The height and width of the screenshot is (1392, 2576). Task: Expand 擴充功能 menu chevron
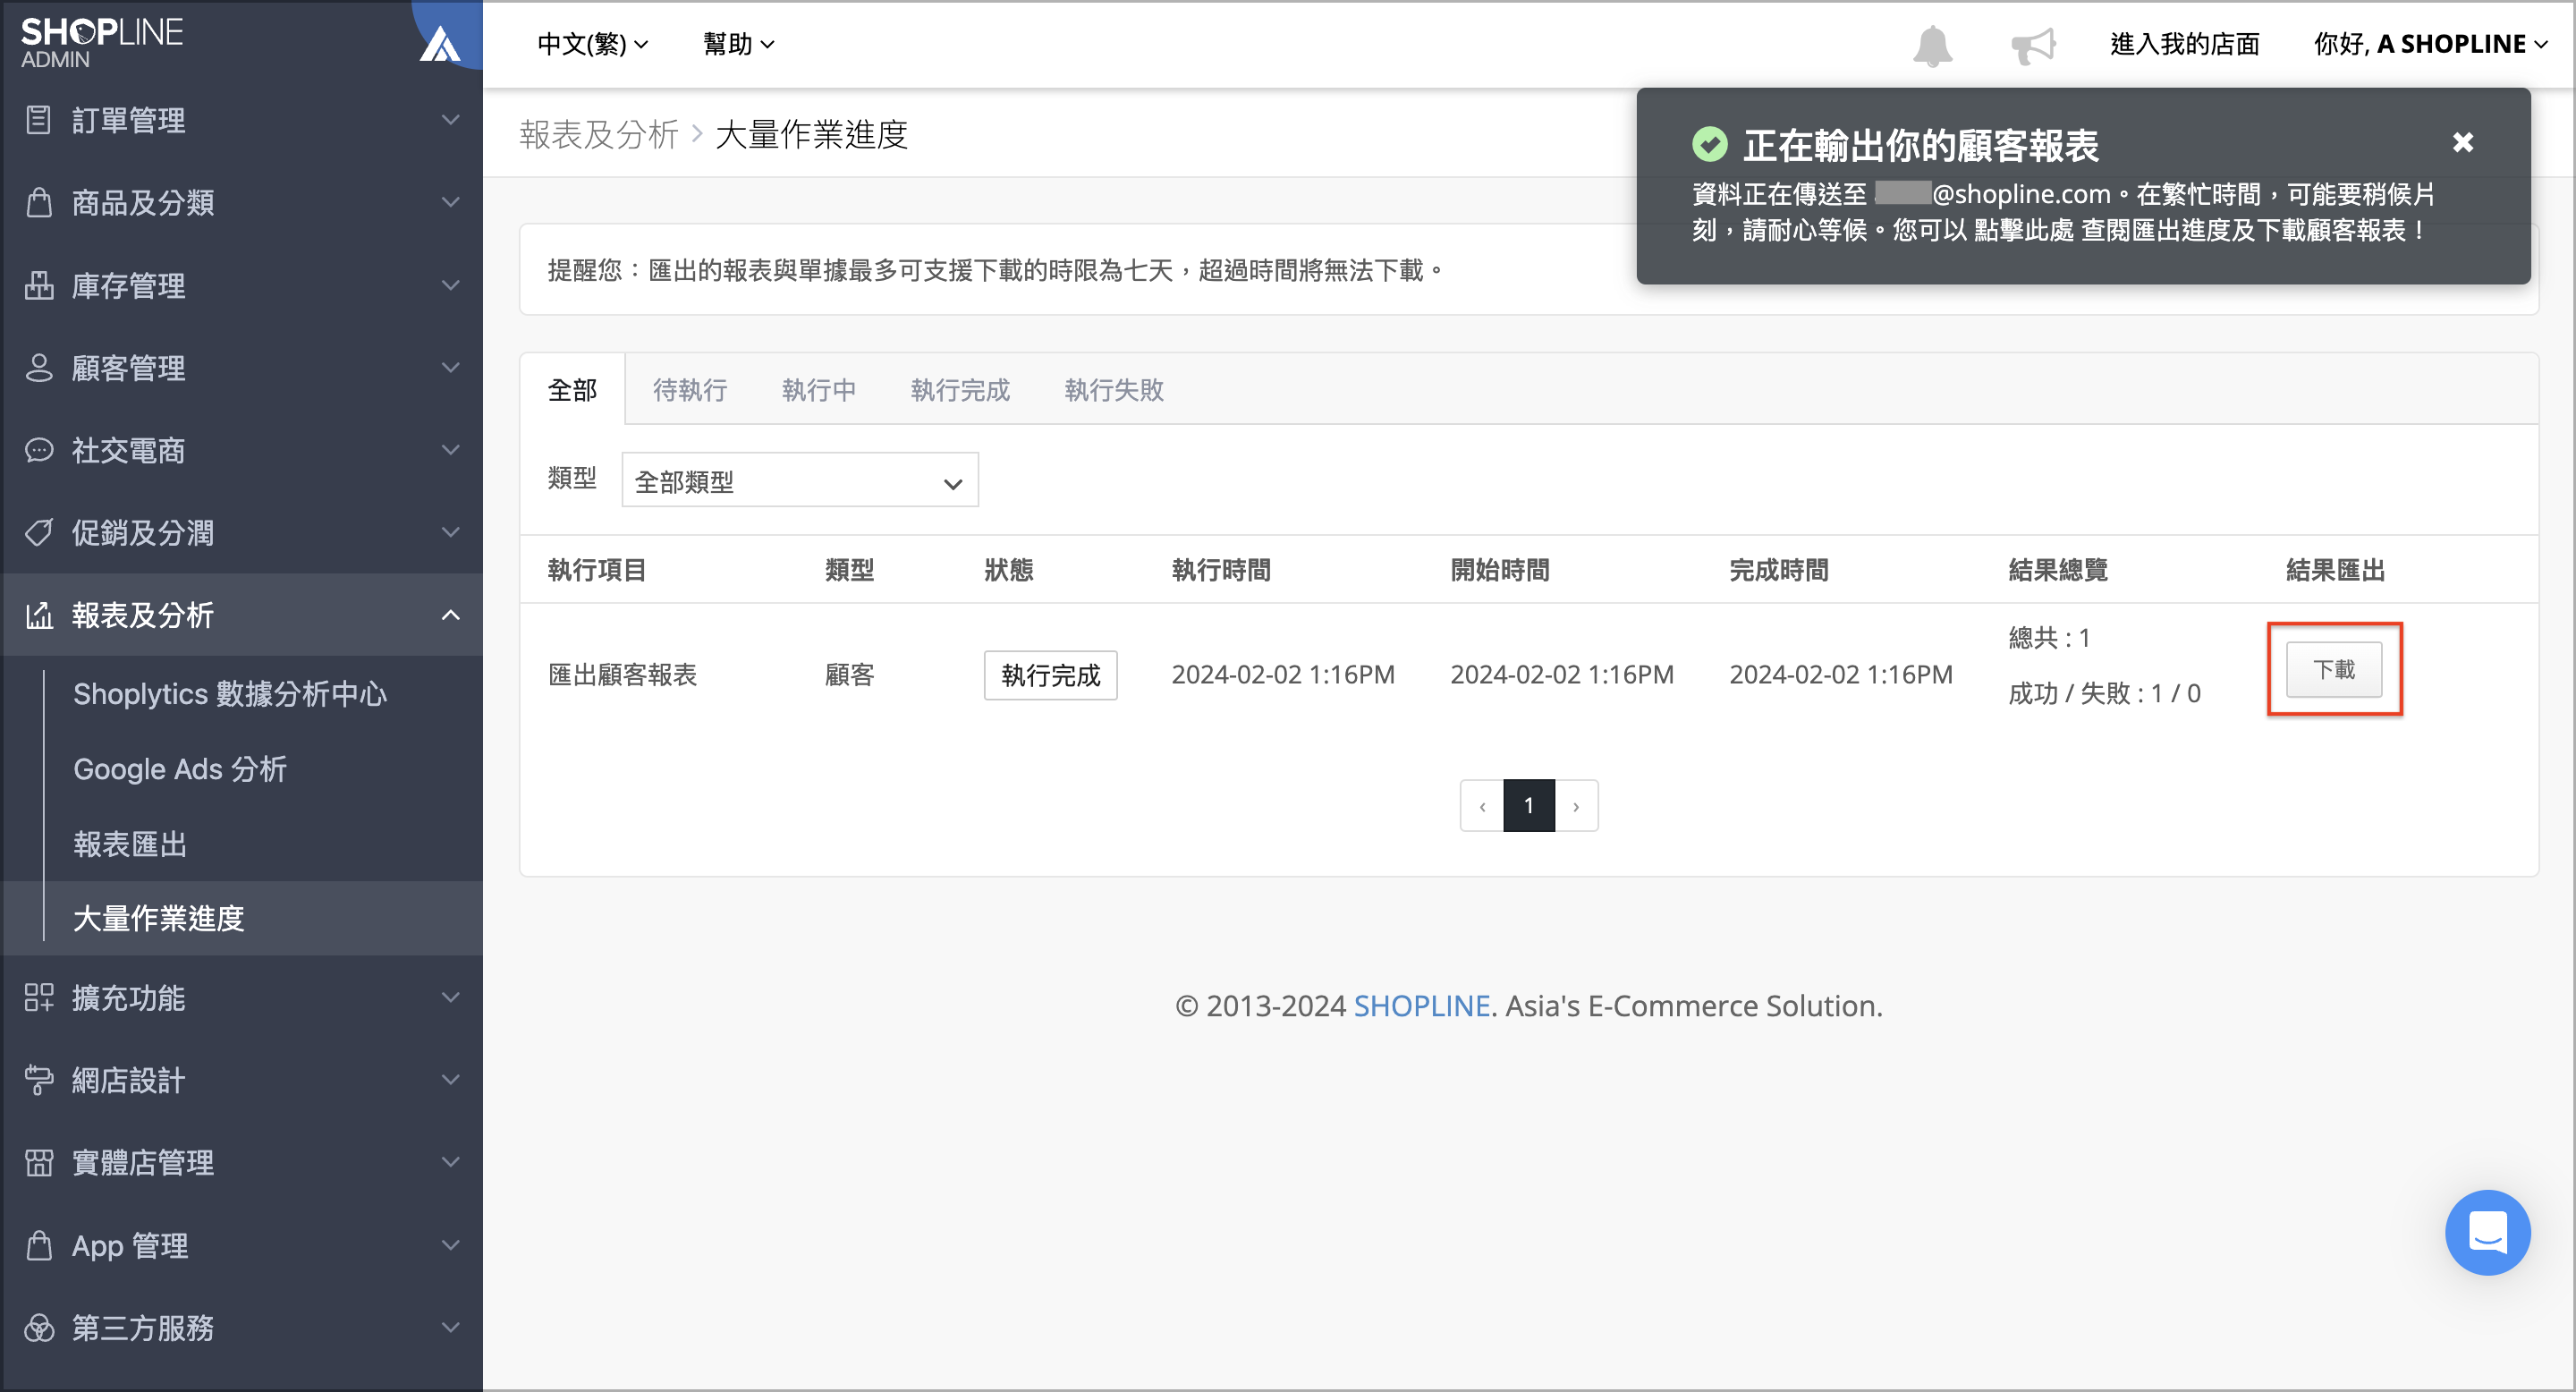[451, 997]
